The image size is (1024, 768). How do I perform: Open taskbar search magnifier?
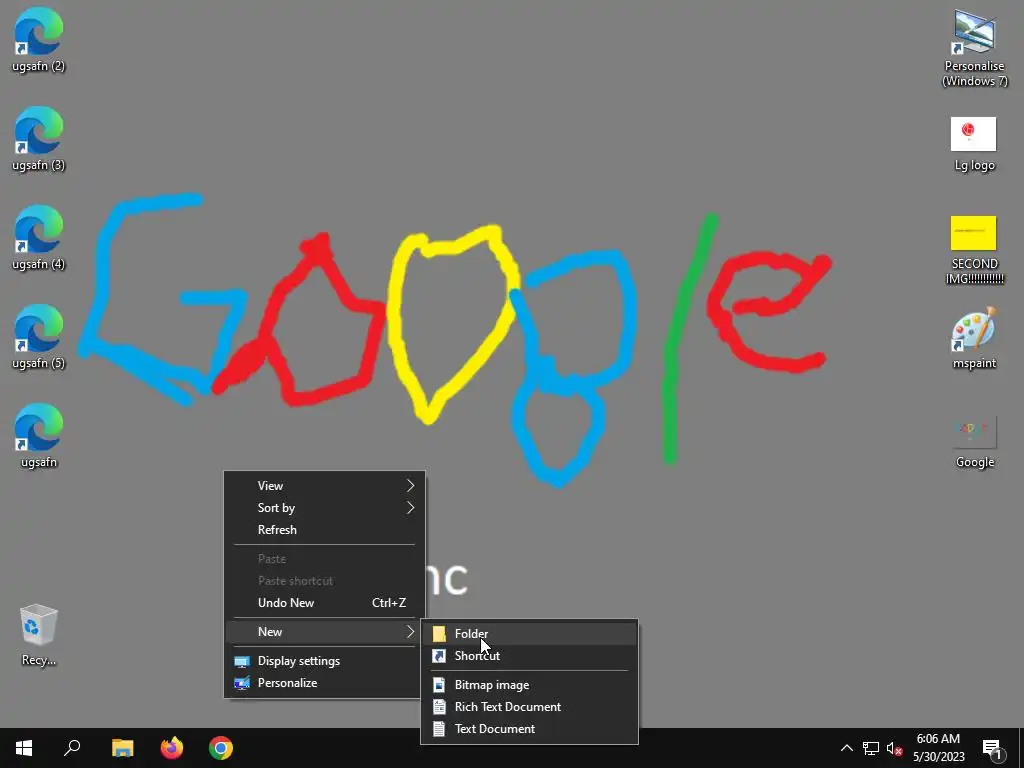click(72, 748)
